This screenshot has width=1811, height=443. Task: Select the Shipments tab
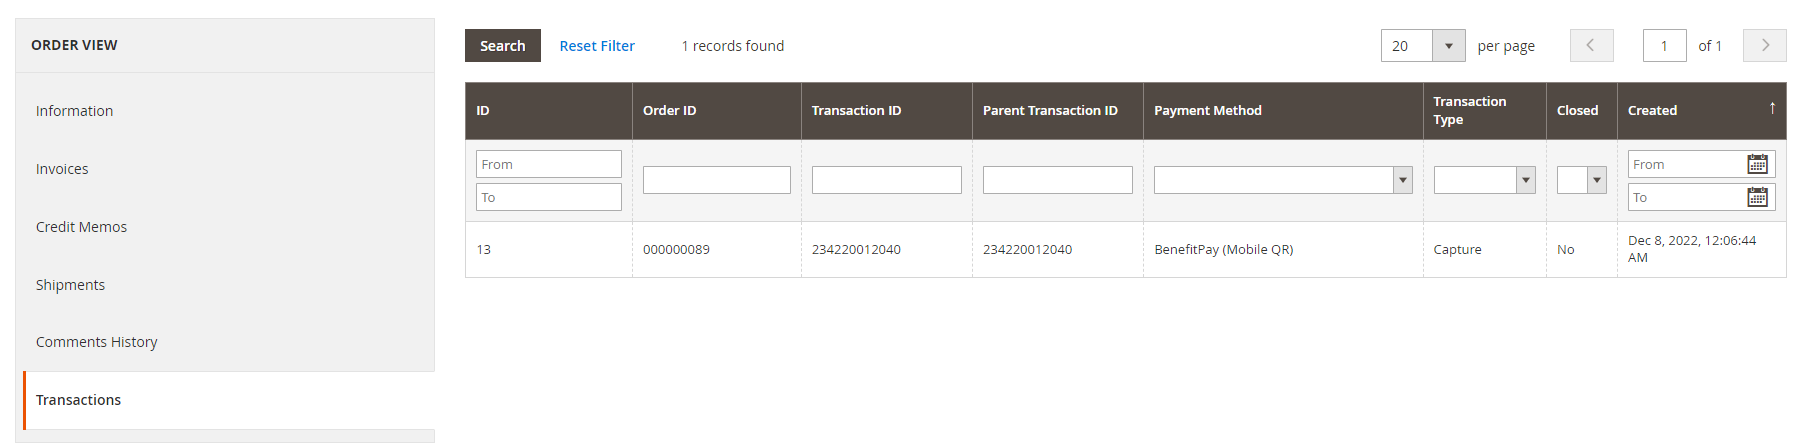coord(70,285)
